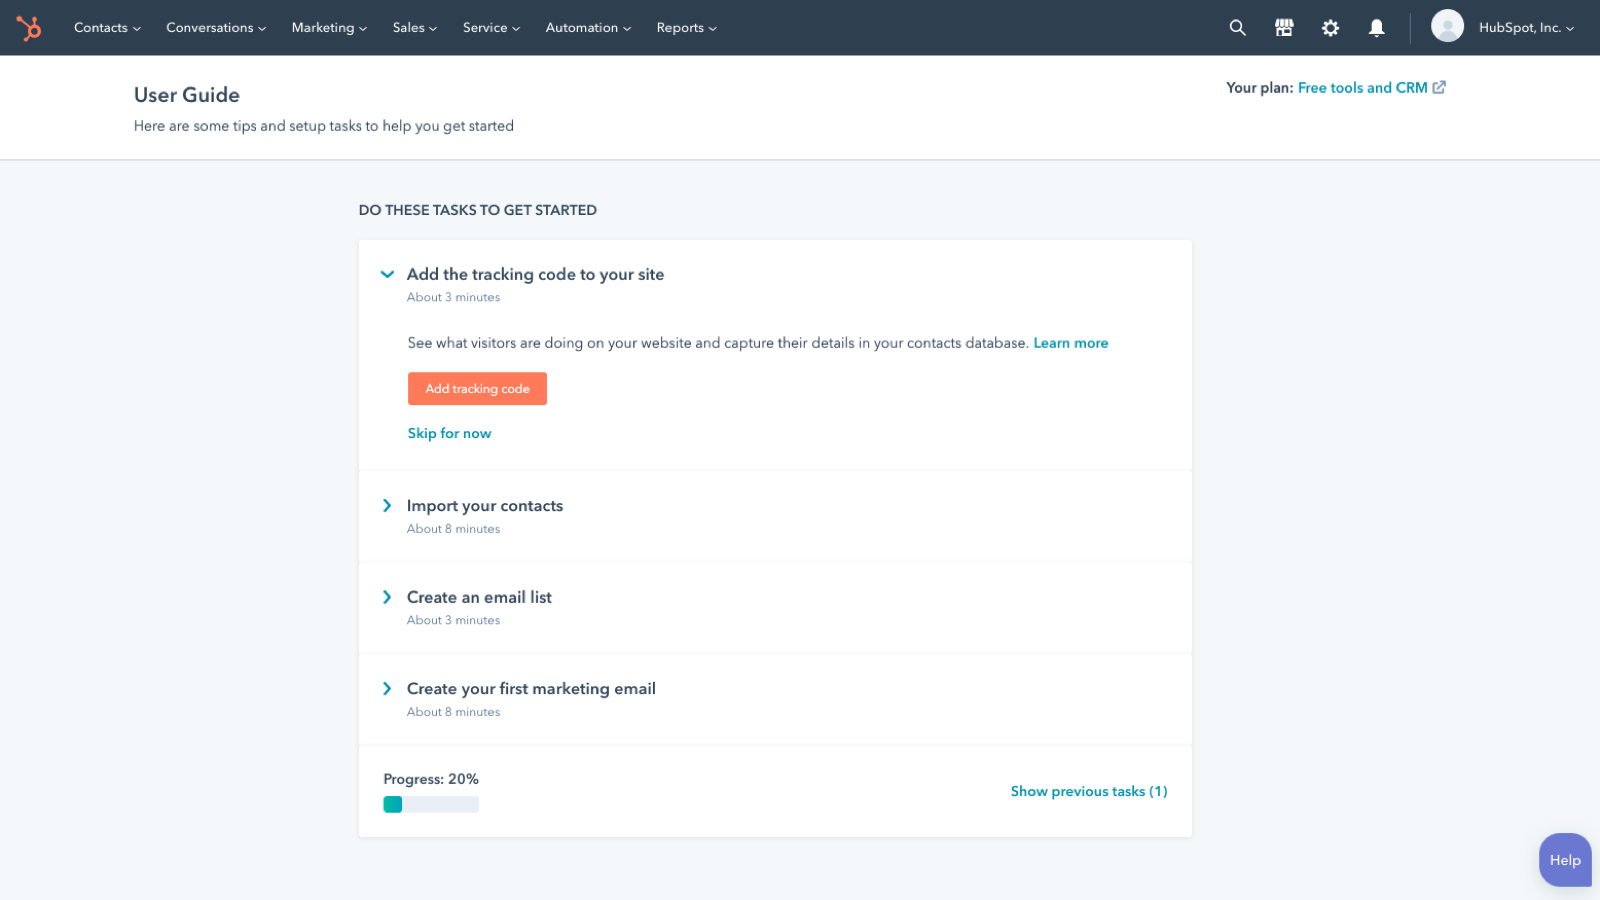1600x900 pixels.
Task: Open the Settings gear icon
Action: (1330, 27)
